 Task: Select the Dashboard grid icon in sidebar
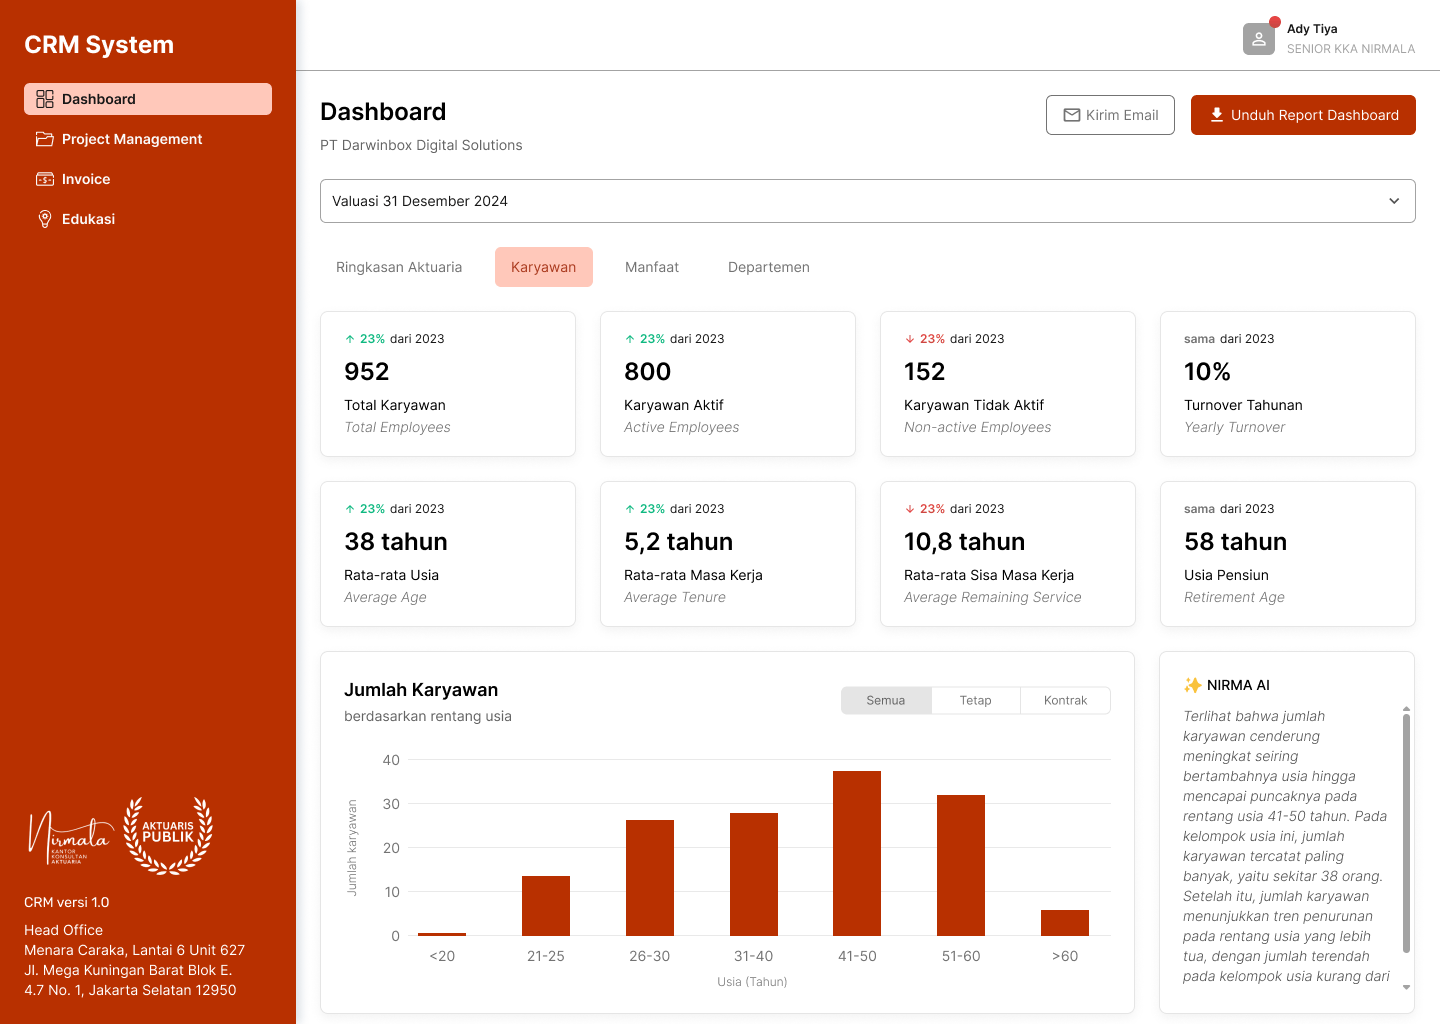tap(45, 99)
